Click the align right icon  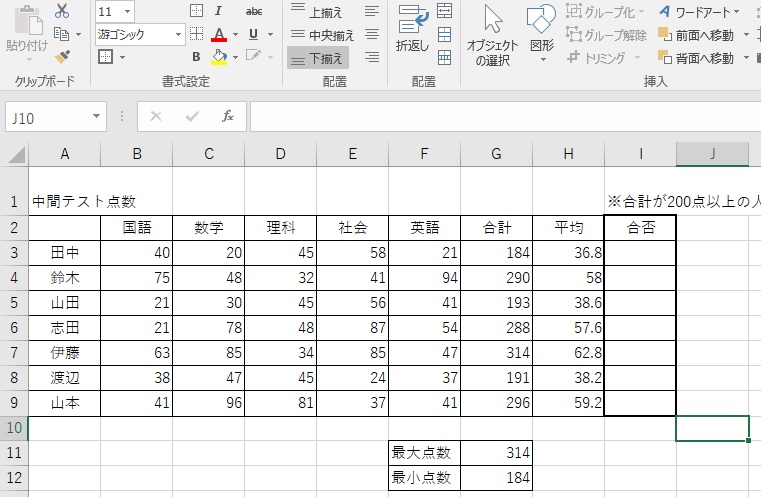click(372, 57)
